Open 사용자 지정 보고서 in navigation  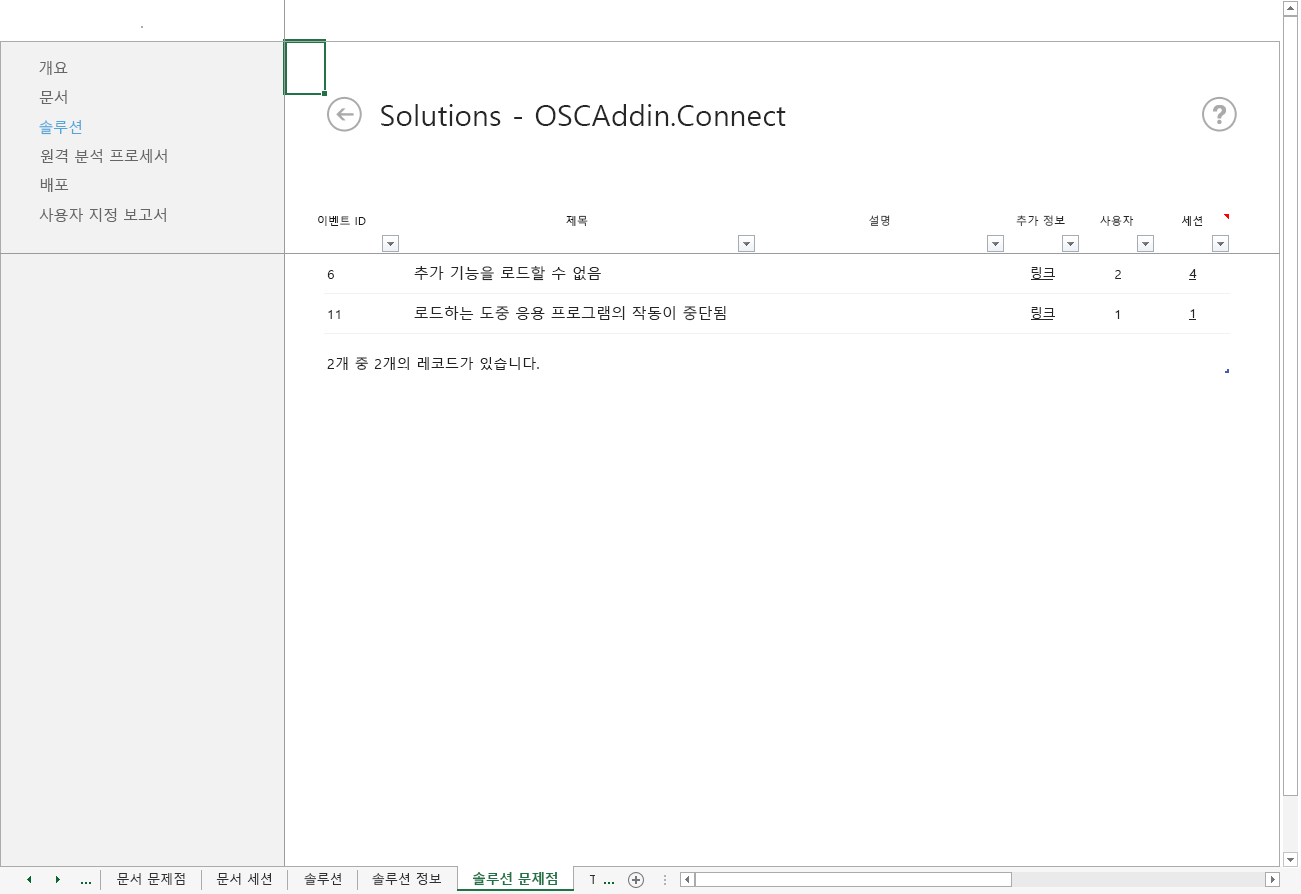point(103,215)
